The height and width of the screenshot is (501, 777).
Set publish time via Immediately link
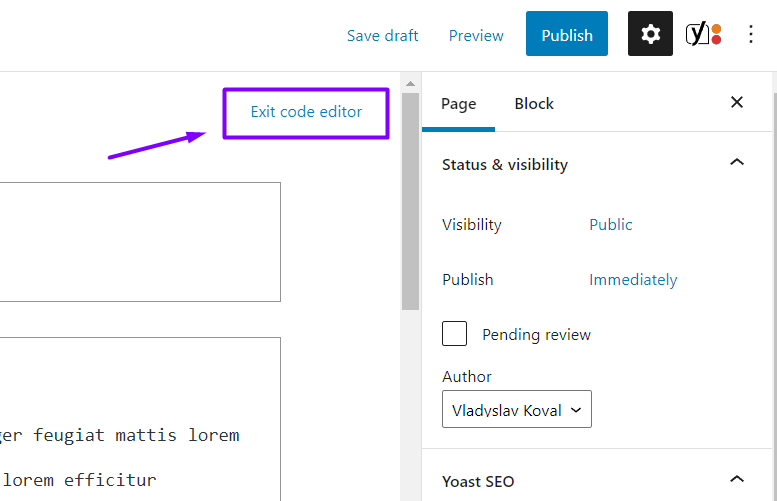click(633, 279)
